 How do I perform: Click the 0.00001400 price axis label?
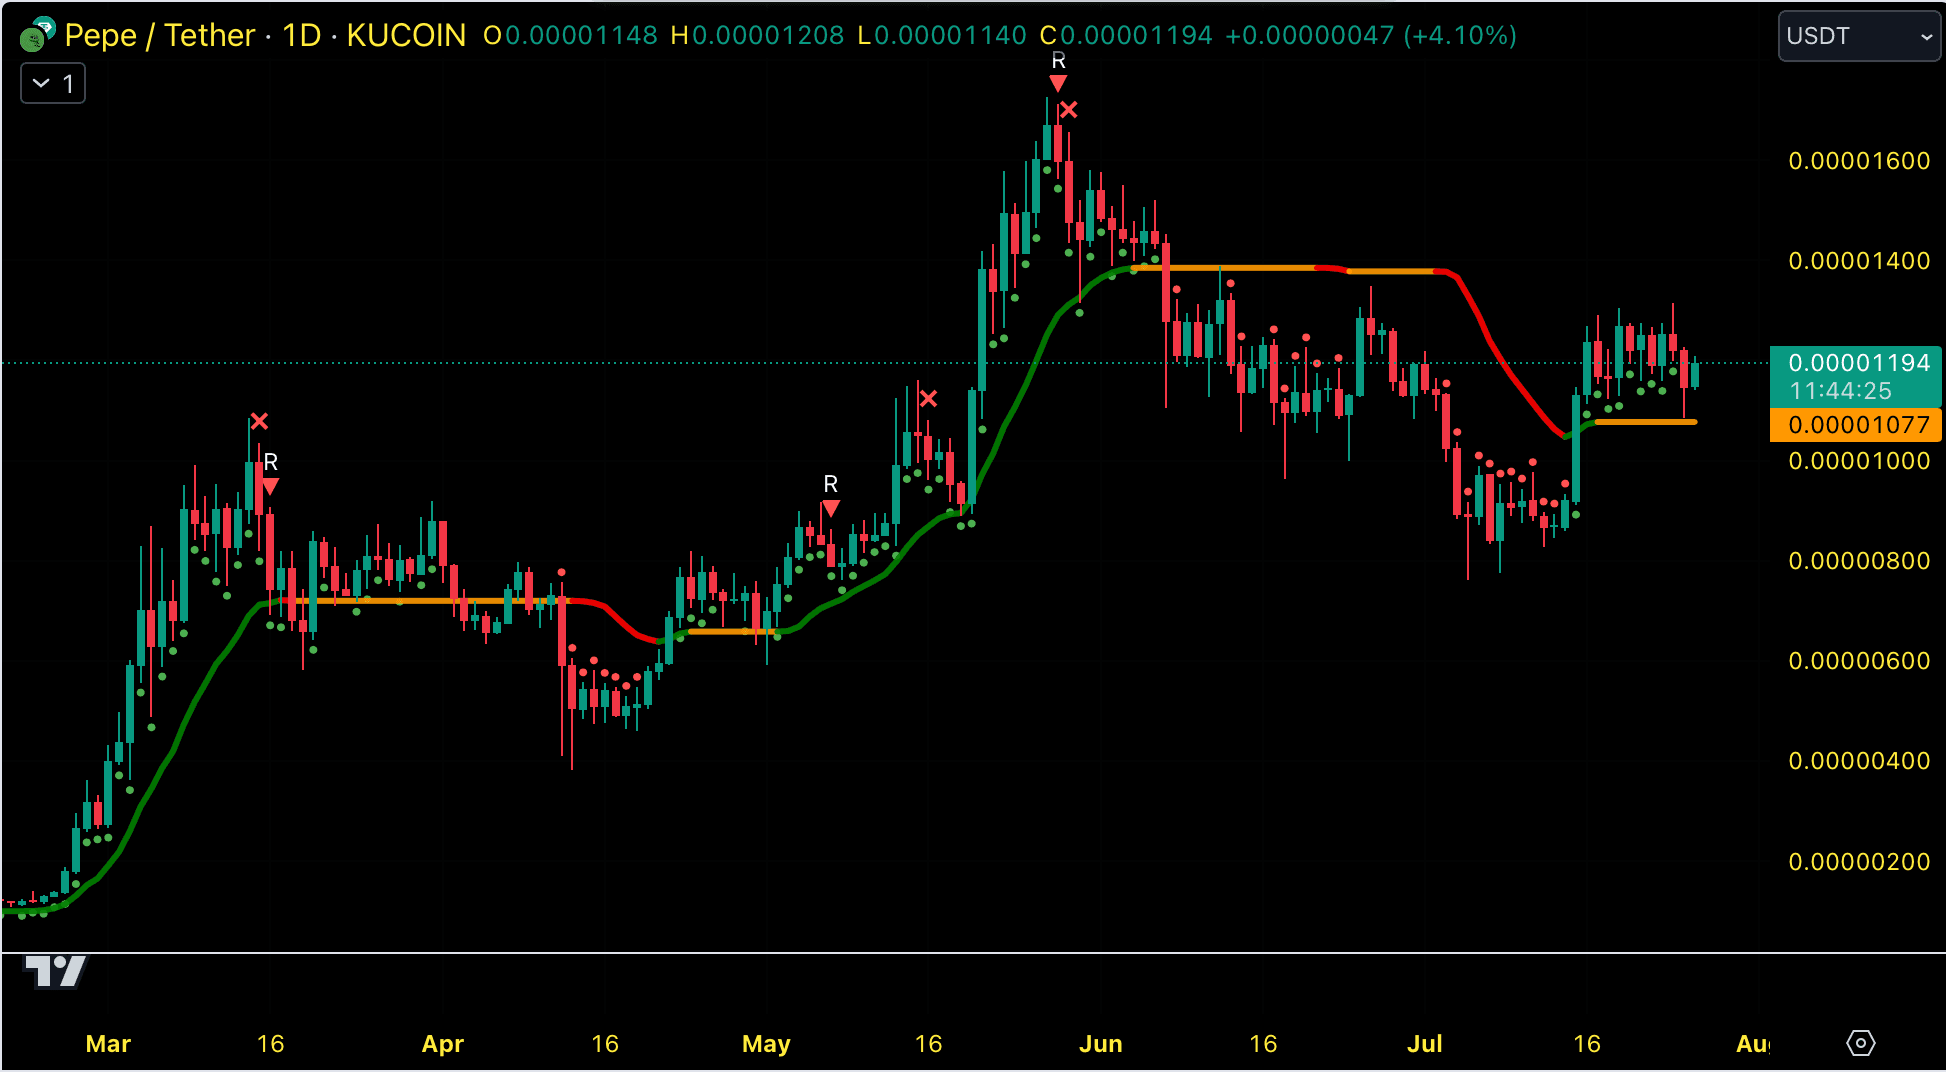[1859, 261]
